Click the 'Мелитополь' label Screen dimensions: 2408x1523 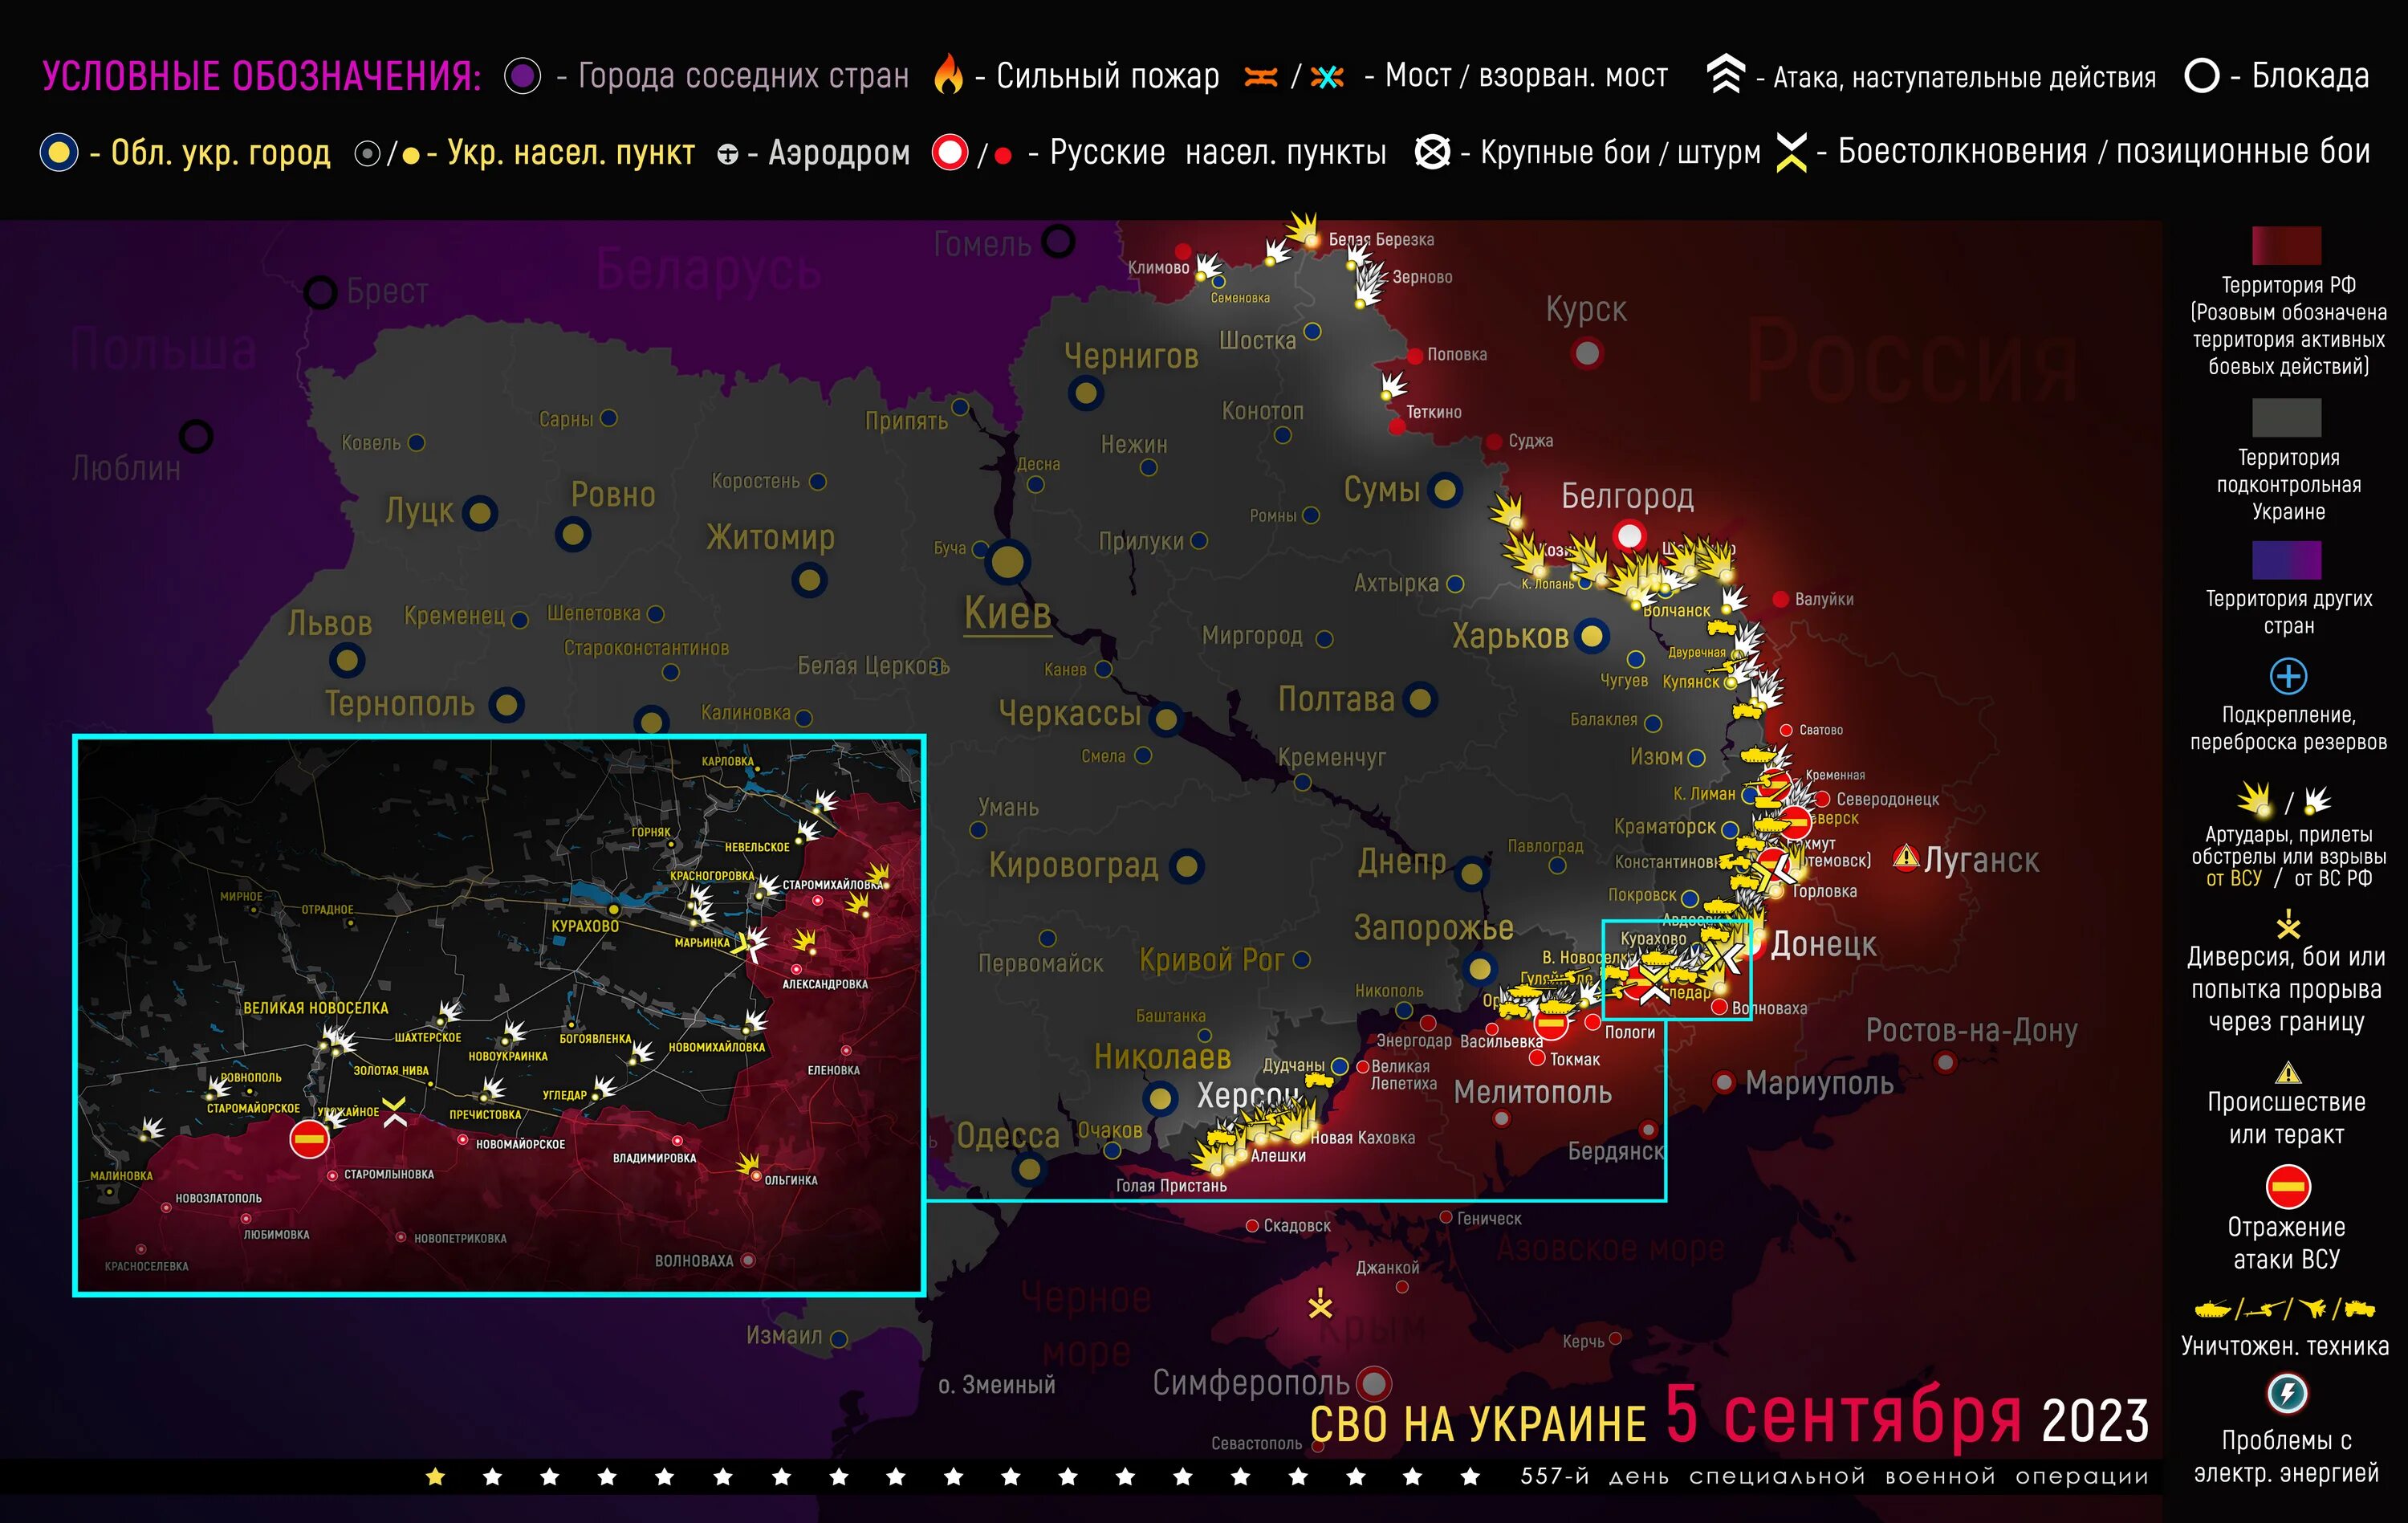click(1532, 1092)
